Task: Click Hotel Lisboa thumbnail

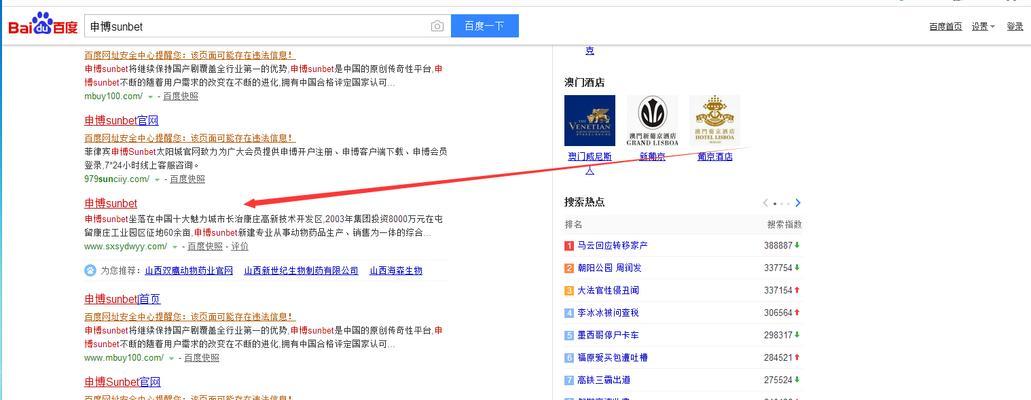Action: (x=715, y=120)
